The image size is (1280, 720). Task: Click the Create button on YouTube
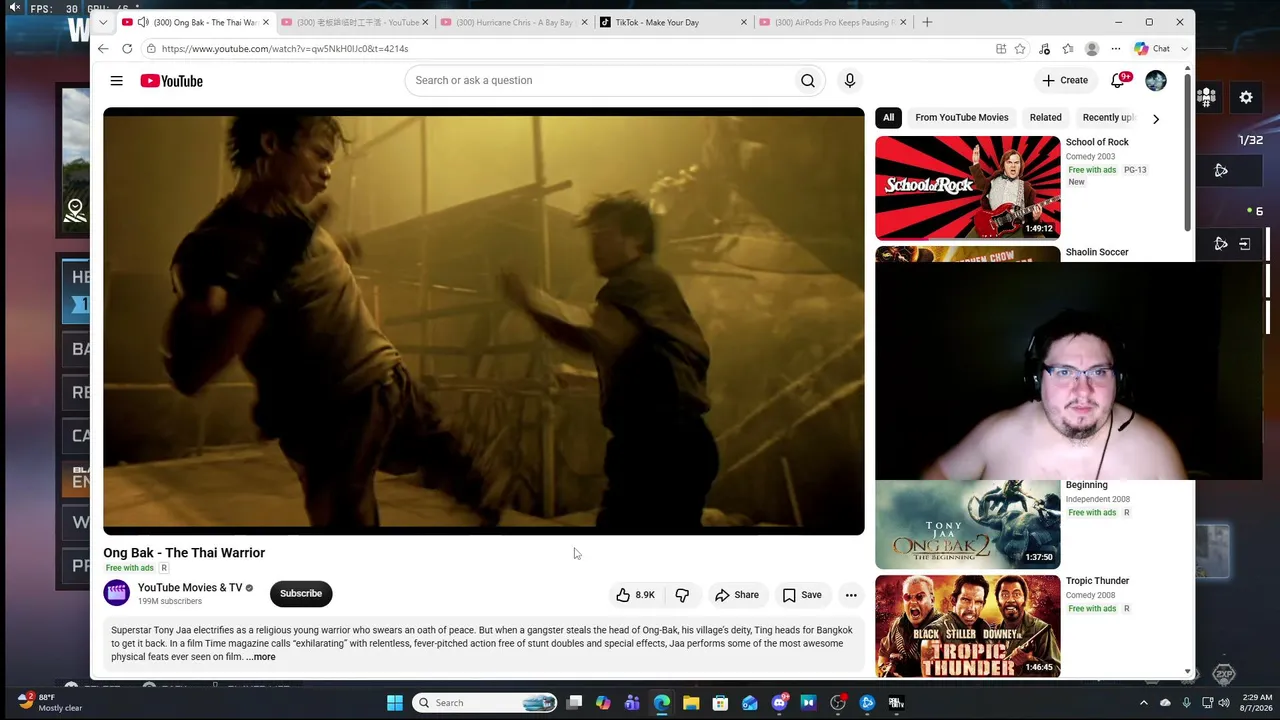(1065, 81)
